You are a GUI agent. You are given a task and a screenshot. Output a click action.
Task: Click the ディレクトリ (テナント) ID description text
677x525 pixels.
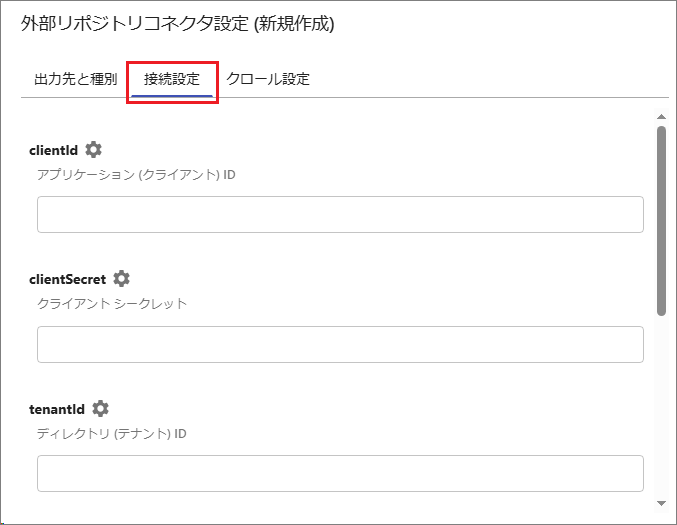[112, 433]
